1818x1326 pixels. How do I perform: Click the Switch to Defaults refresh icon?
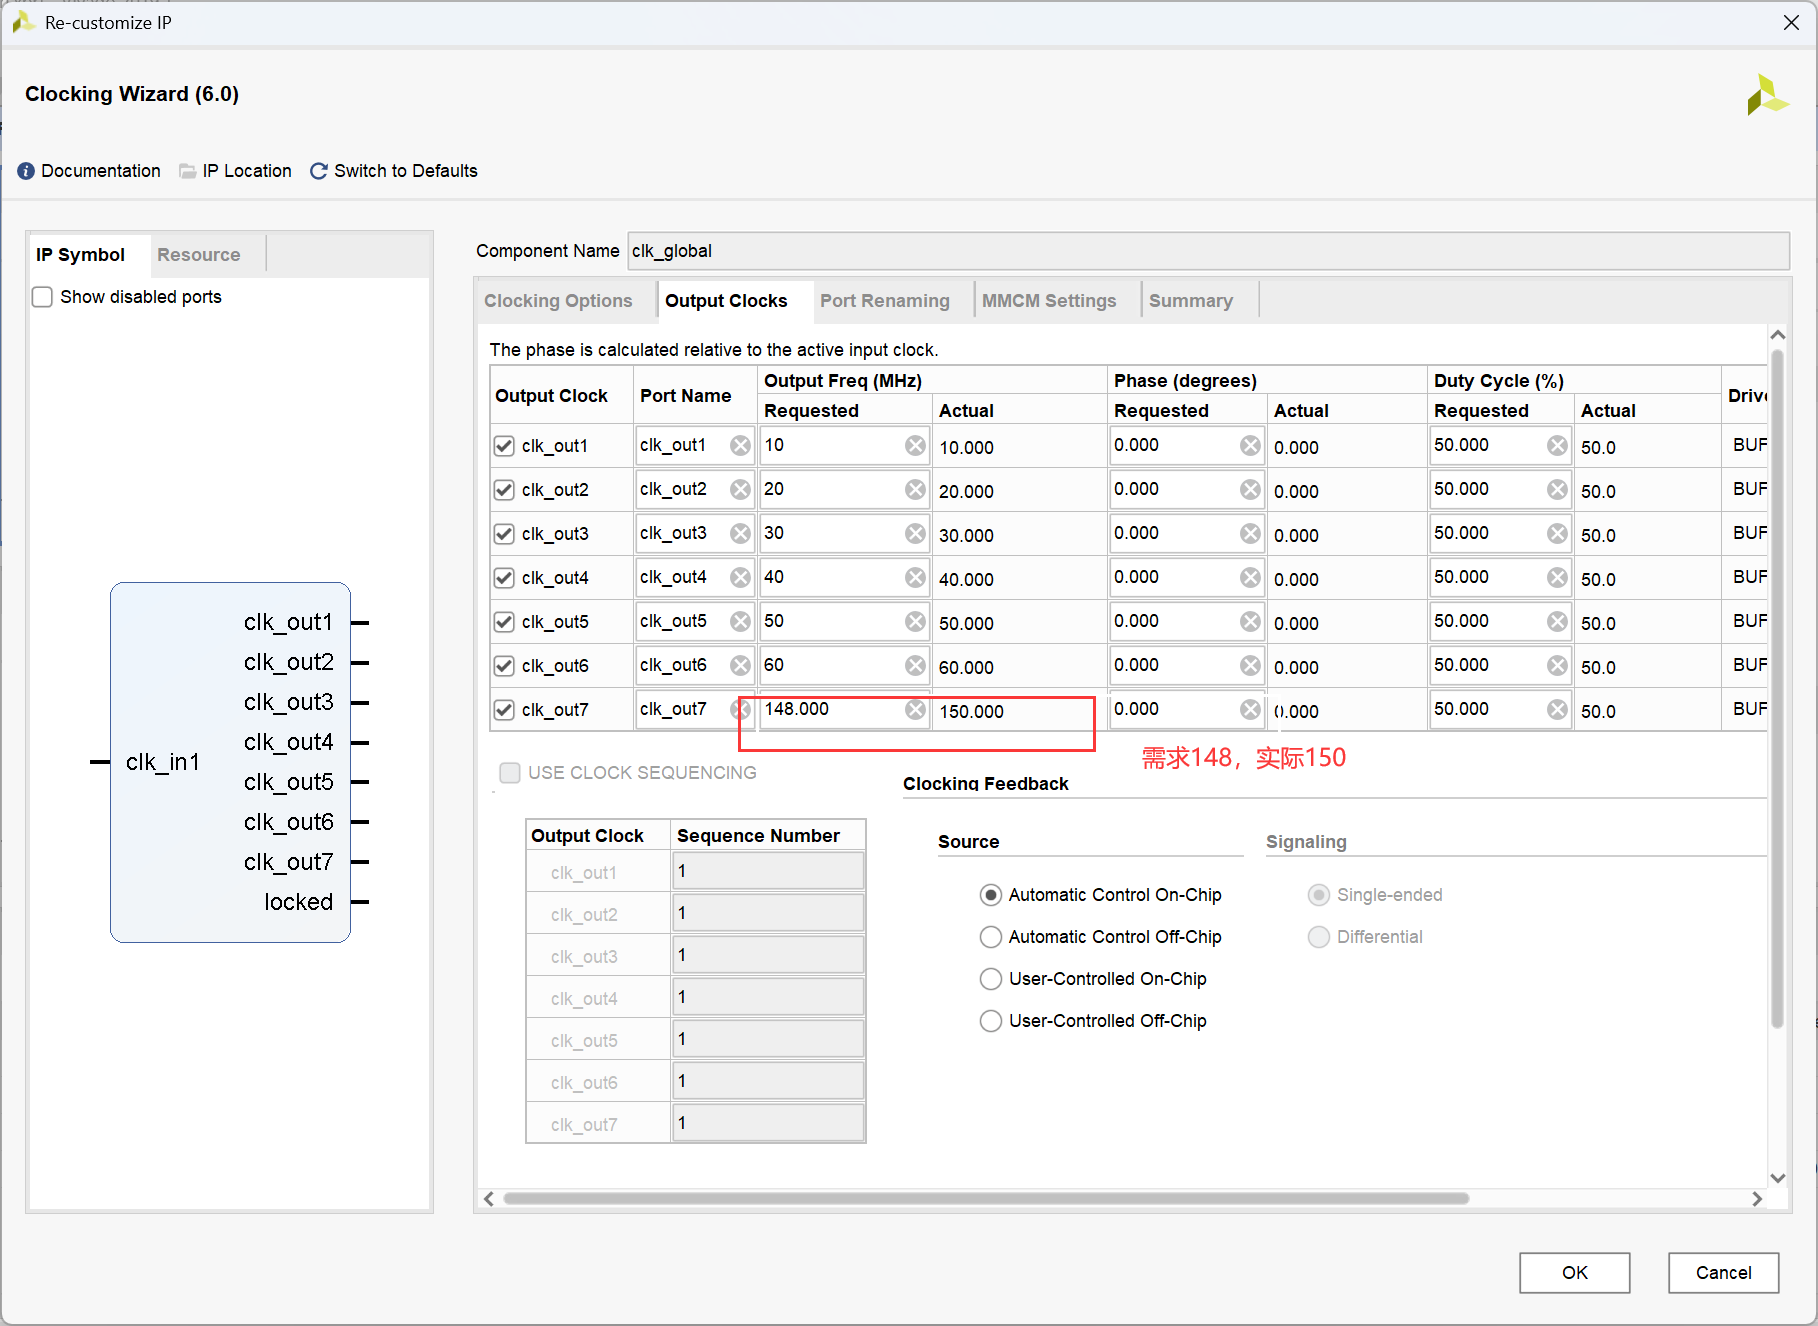pyautogui.click(x=319, y=171)
